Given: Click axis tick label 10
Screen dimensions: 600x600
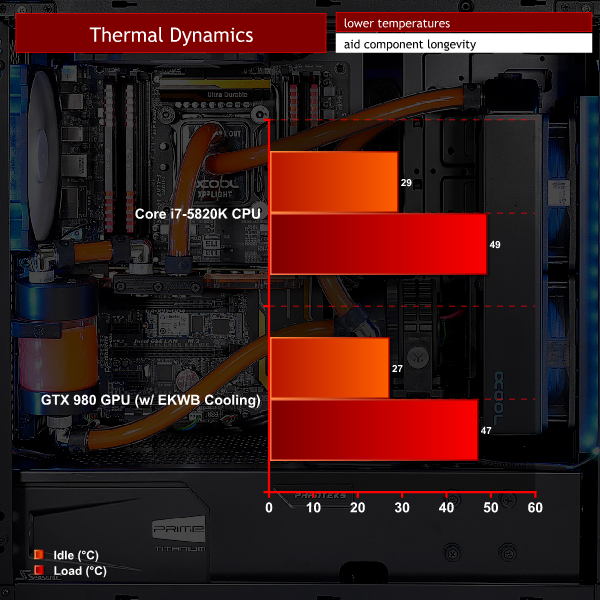Looking at the screenshot, I should pyautogui.click(x=313, y=507).
